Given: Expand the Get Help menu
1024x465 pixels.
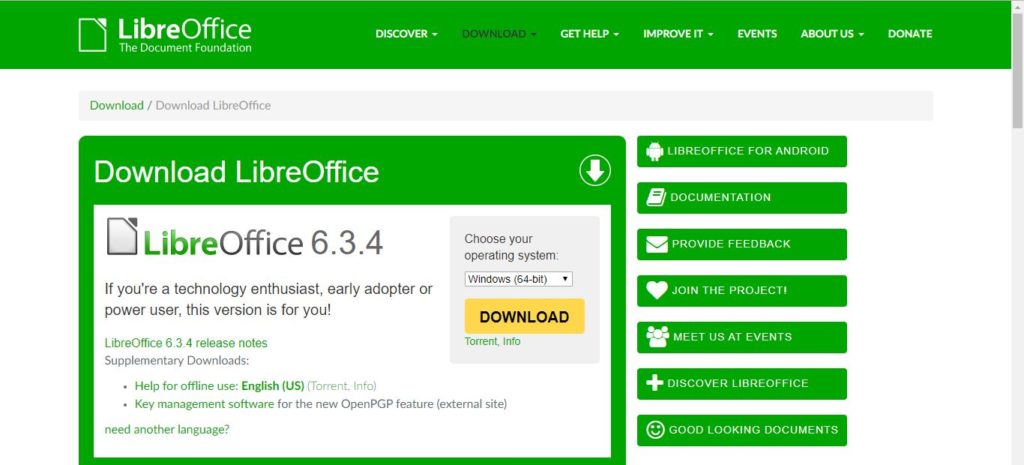Looking at the screenshot, I should coord(590,34).
